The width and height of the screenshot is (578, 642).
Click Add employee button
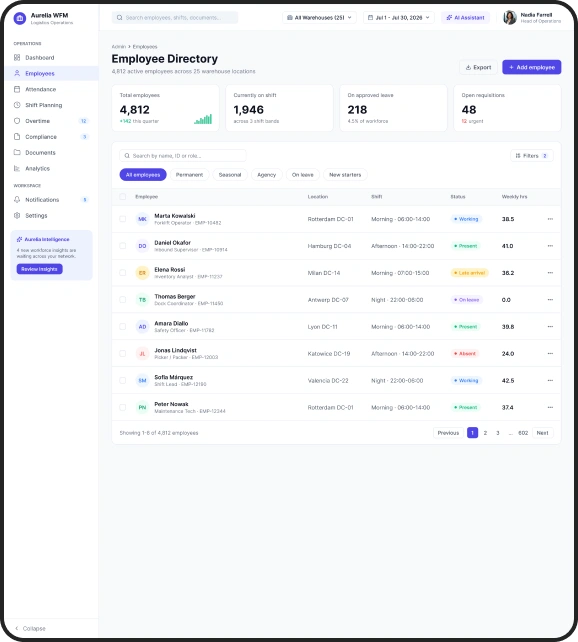[532, 67]
